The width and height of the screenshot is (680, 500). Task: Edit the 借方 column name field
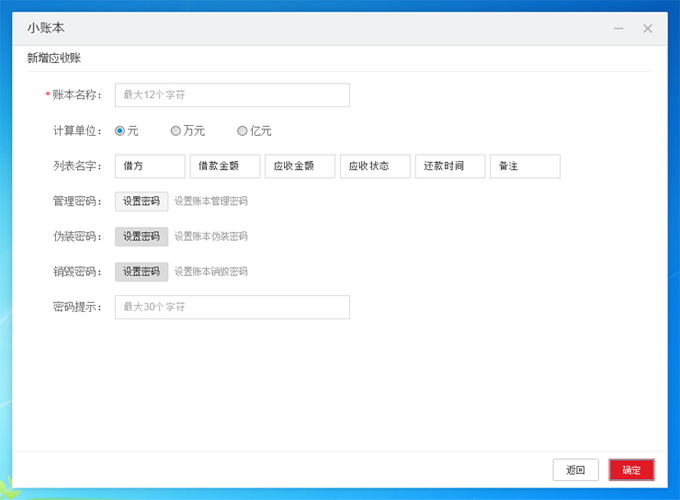coord(150,166)
